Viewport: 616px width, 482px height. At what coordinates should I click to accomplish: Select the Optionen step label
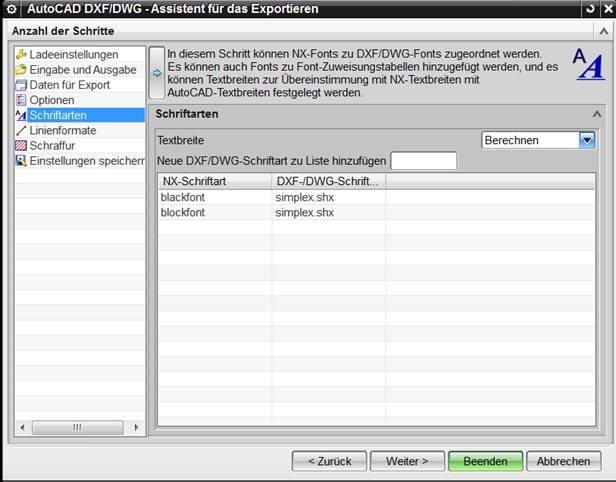pyautogui.click(x=52, y=100)
